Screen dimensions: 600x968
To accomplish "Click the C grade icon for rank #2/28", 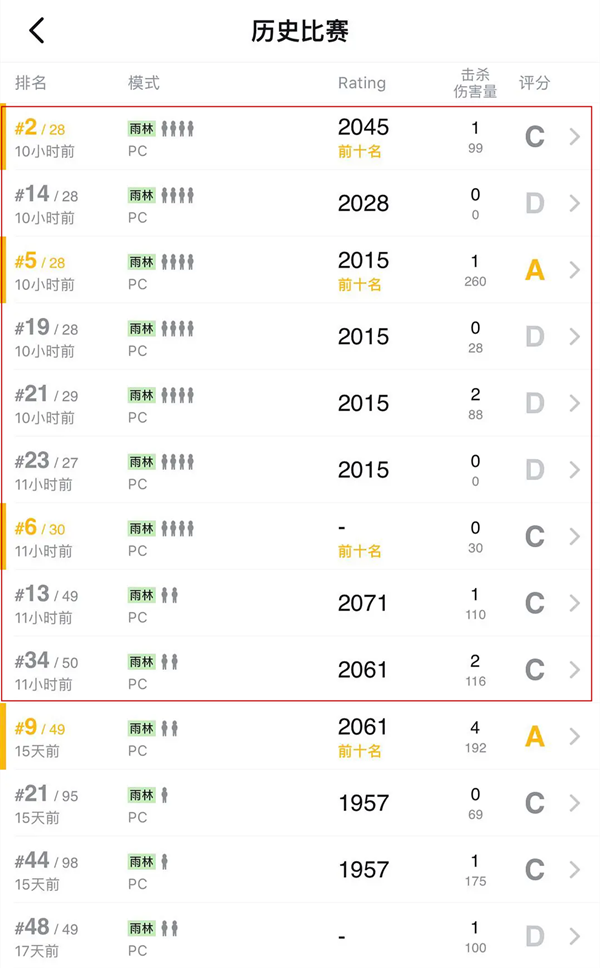I will 535,136.
